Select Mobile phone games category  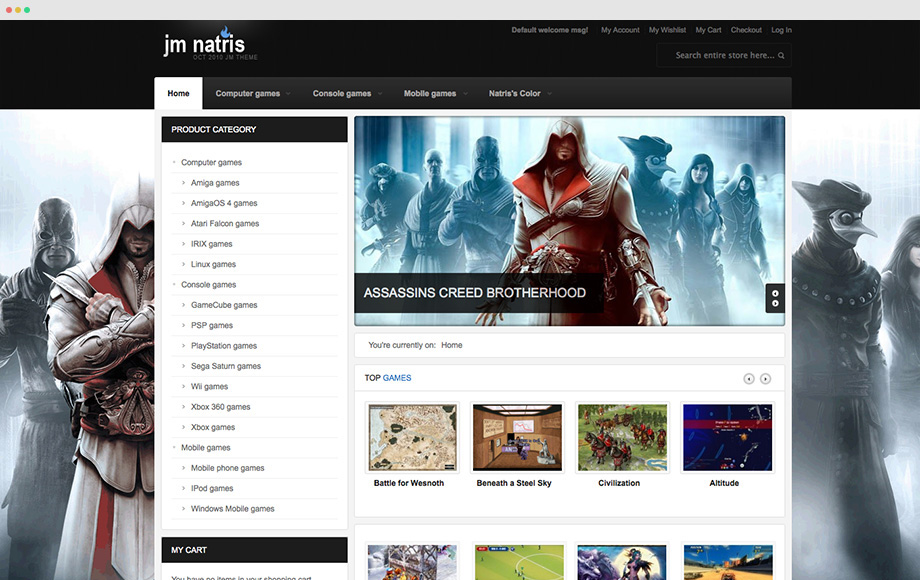click(x=228, y=468)
